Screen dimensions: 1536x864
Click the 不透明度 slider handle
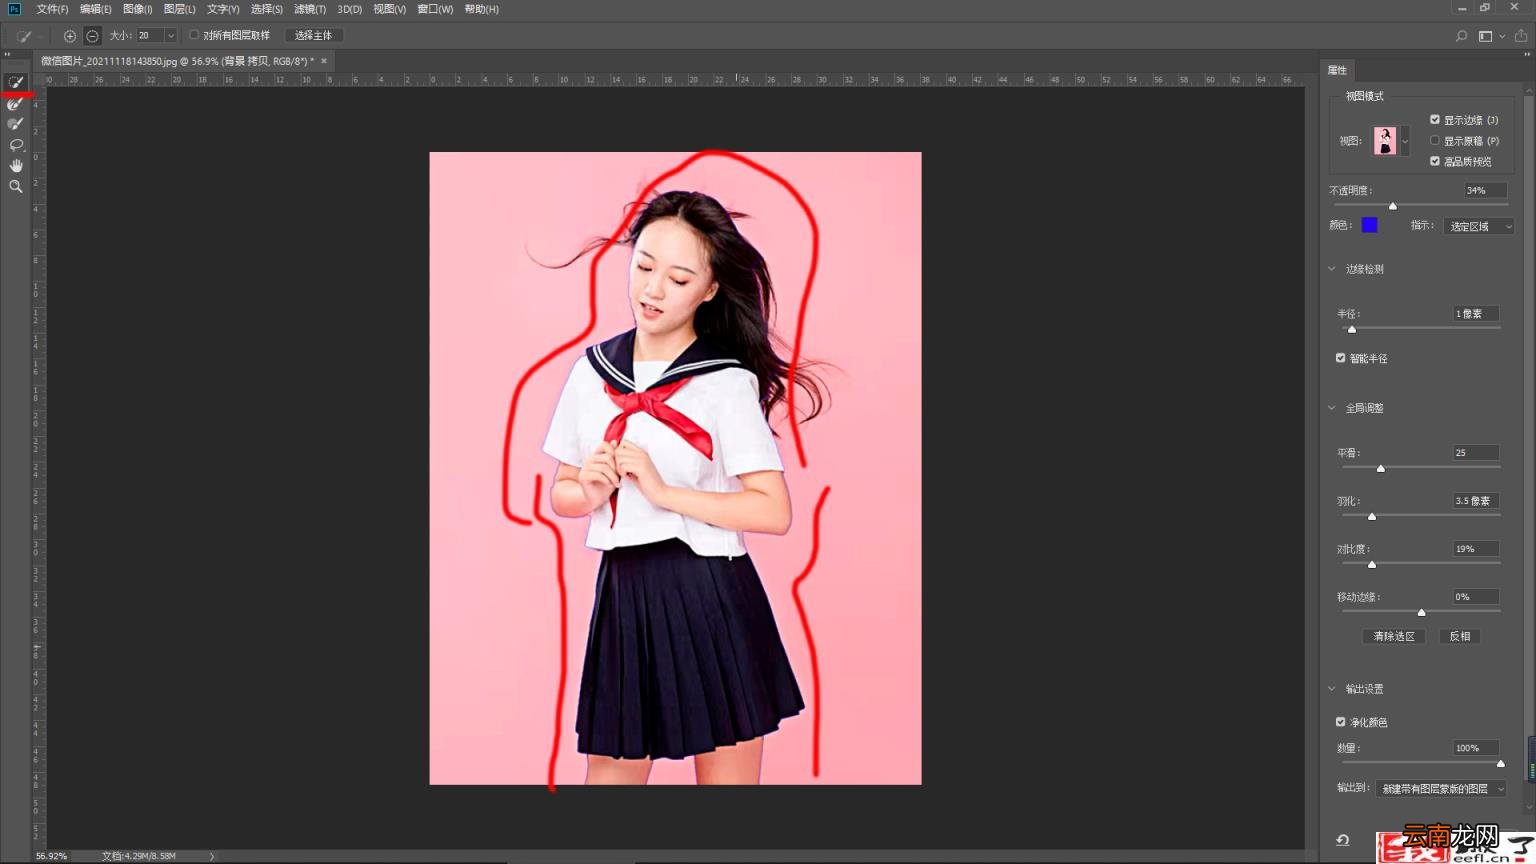click(1393, 206)
